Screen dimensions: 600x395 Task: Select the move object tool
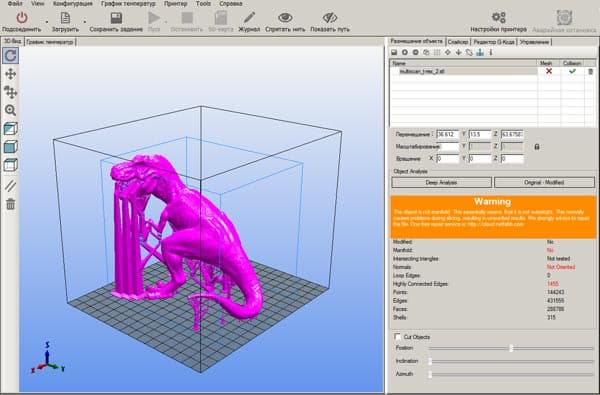(10, 92)
